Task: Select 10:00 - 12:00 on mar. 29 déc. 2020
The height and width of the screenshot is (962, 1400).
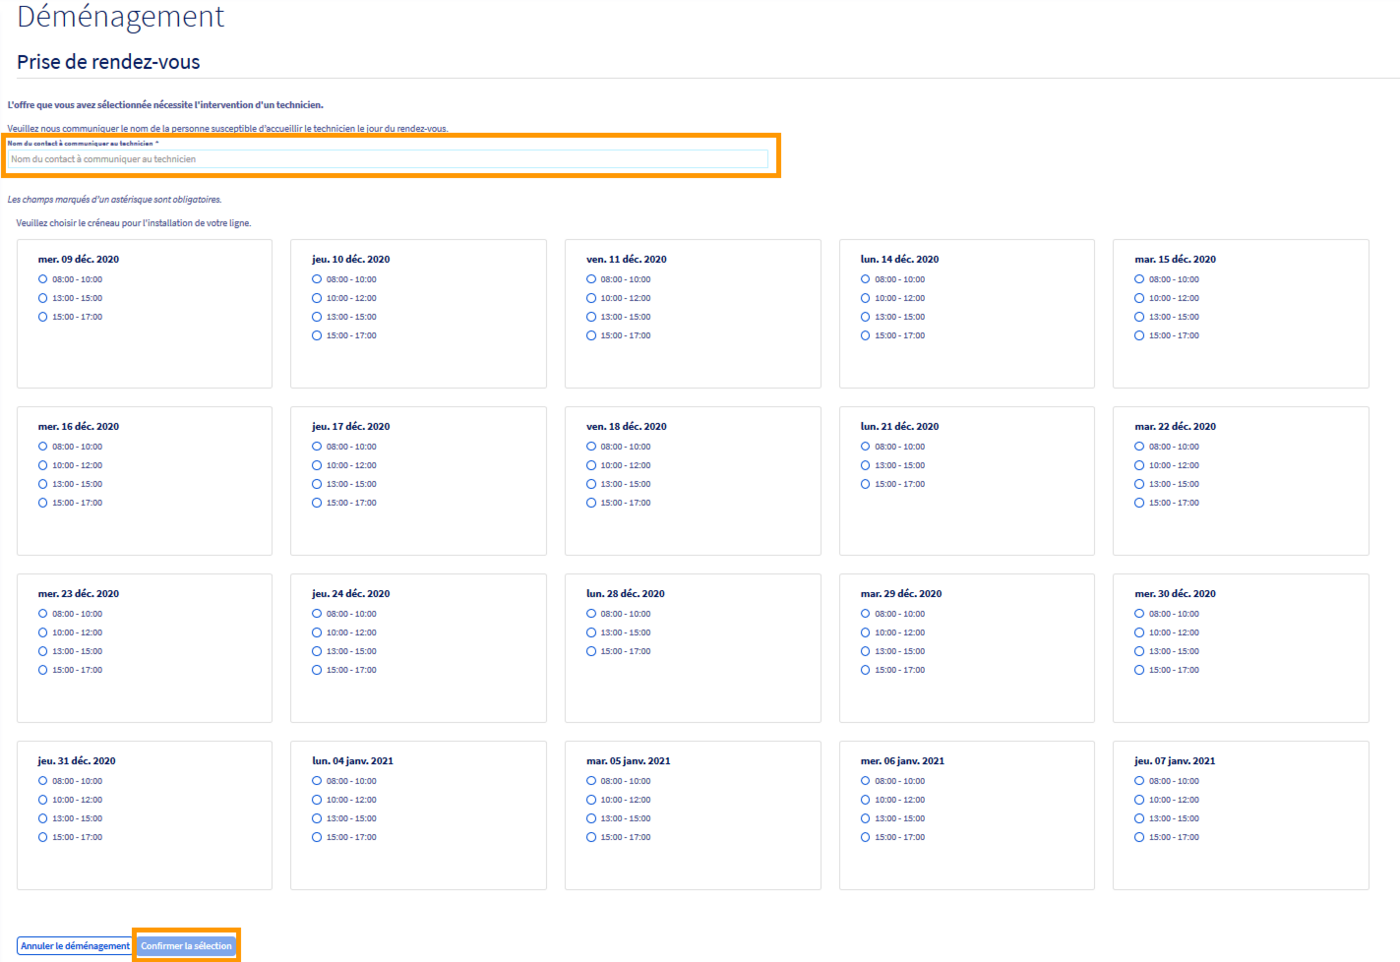Action: click(x=865, y=633)
